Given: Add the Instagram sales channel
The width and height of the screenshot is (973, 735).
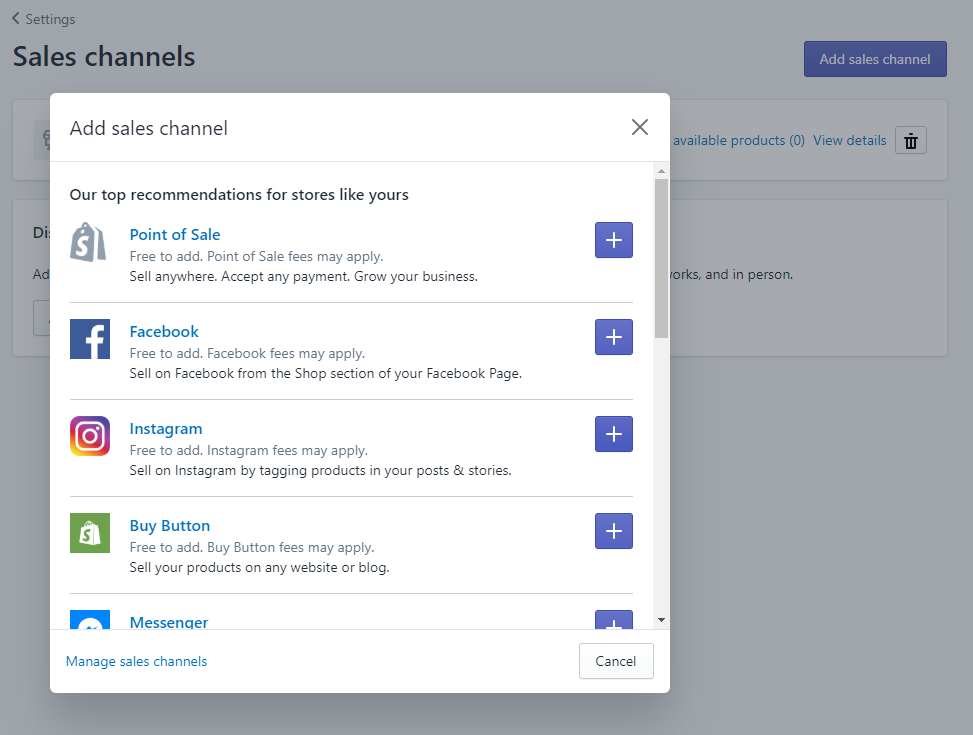Looking at the screenshot, I should (614, 434).
